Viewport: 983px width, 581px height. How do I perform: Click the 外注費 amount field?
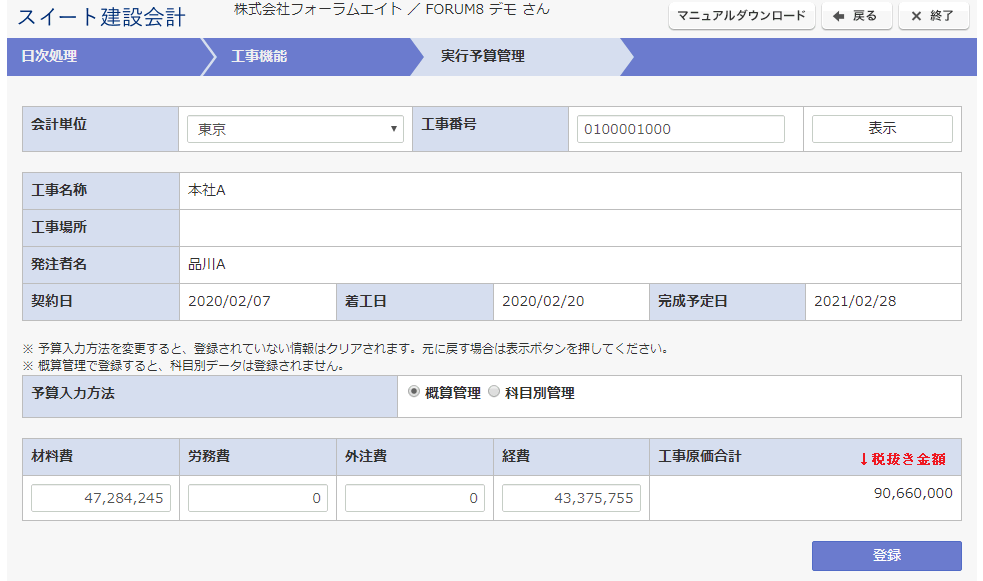pyautogui.click(x=414, y=498)
